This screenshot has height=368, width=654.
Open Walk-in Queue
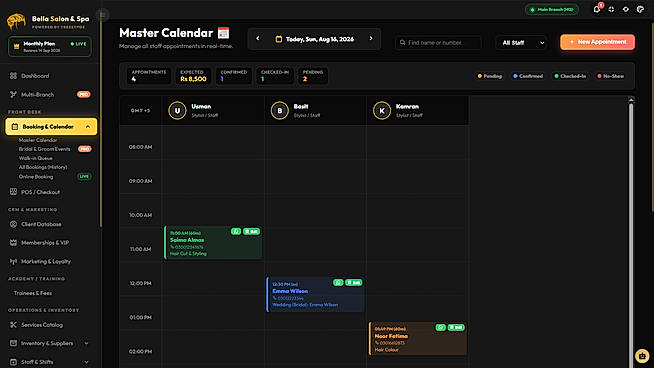(35, 158)
